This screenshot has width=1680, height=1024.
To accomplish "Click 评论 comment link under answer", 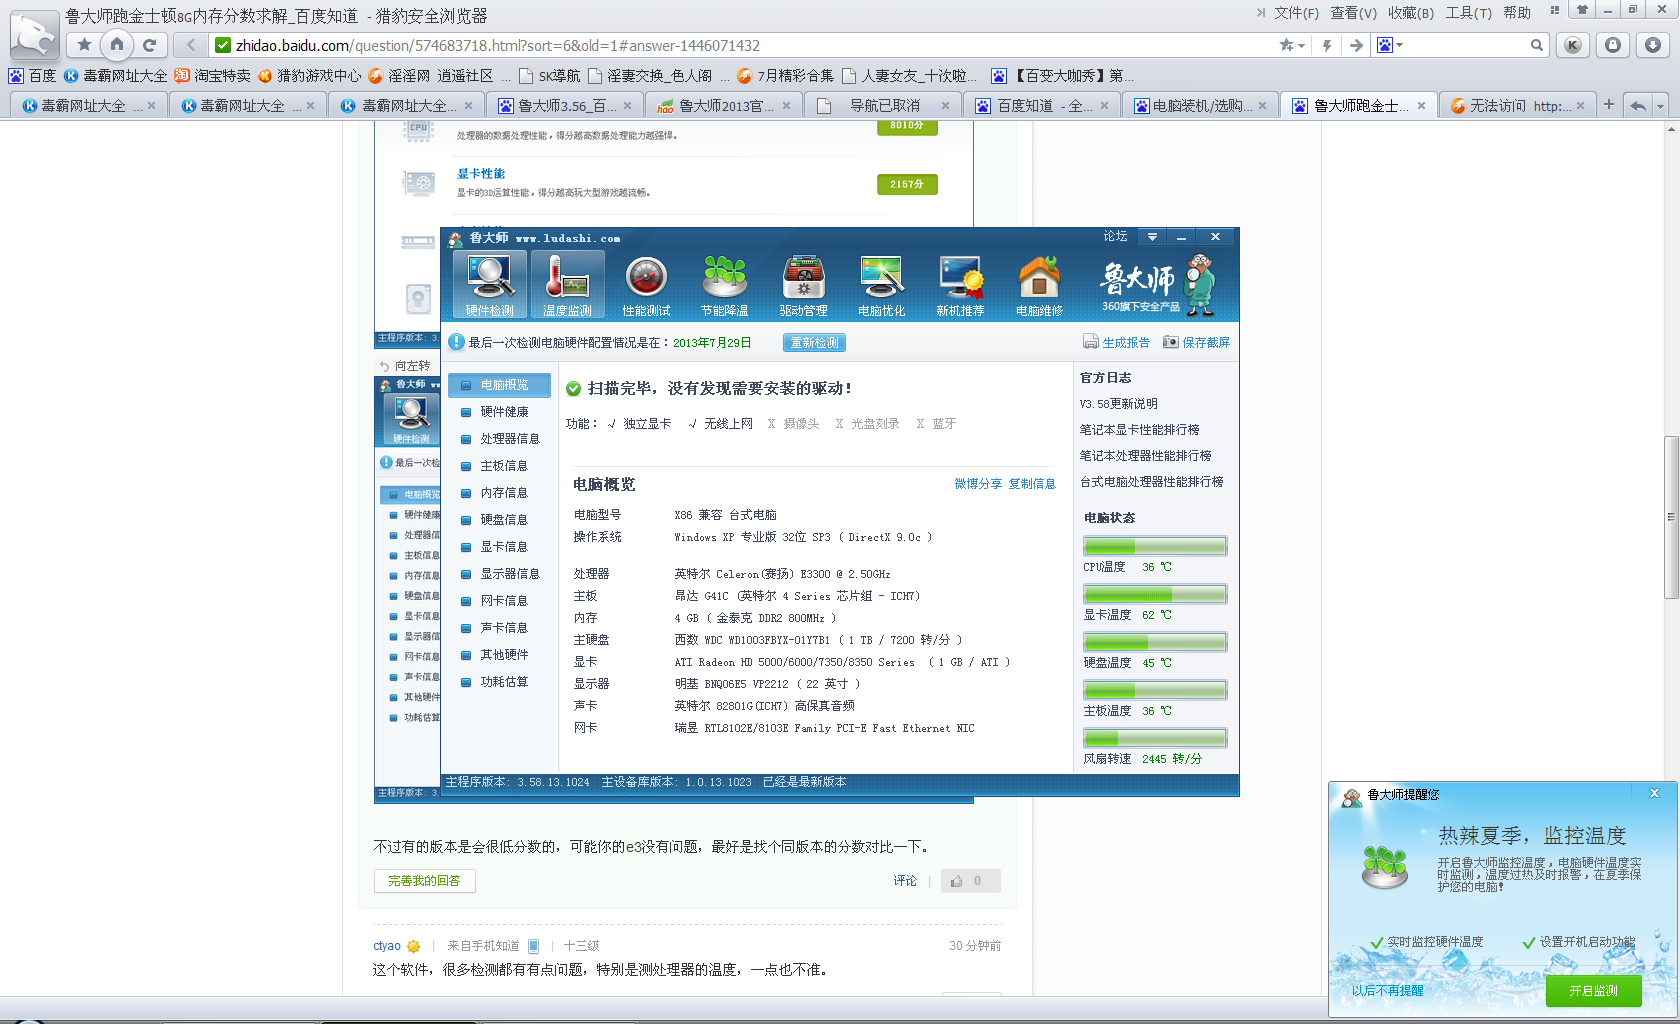I will click(905, 881).
